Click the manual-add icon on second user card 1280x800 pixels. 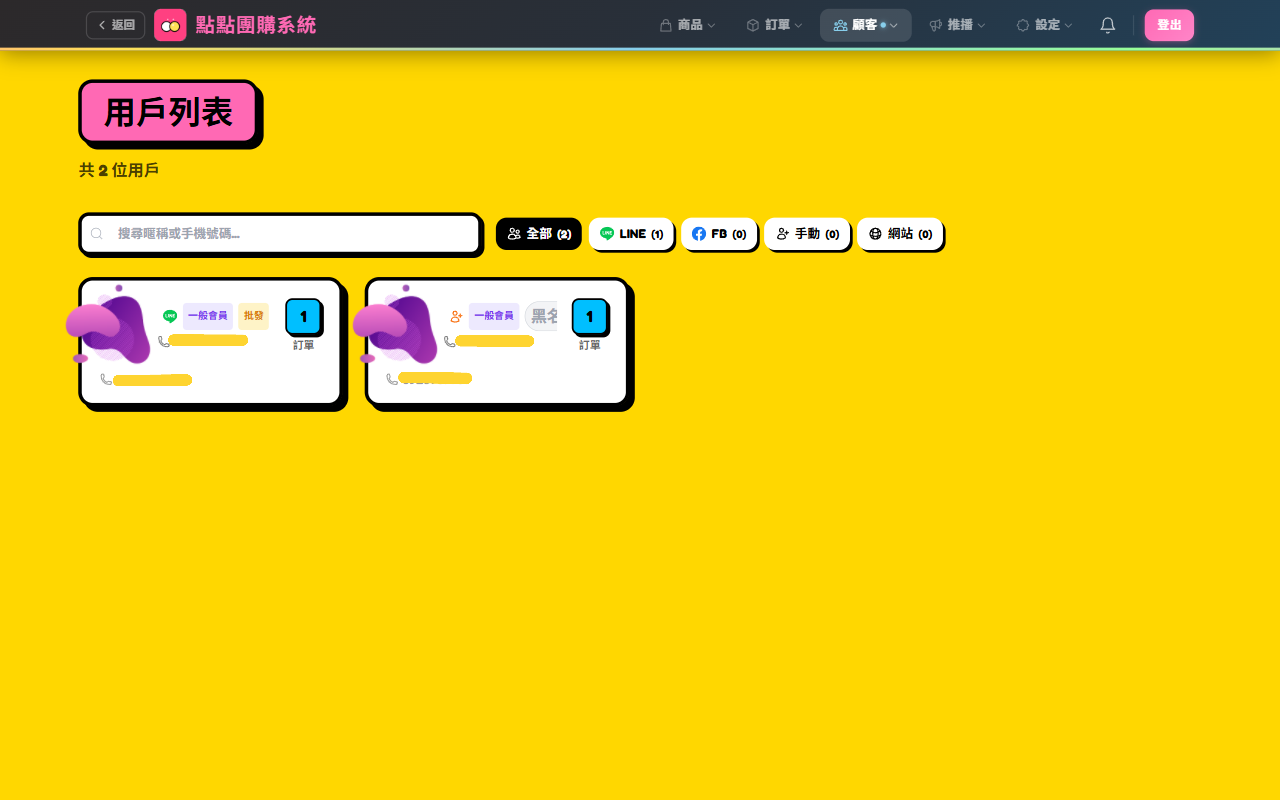tap(456, 316)
